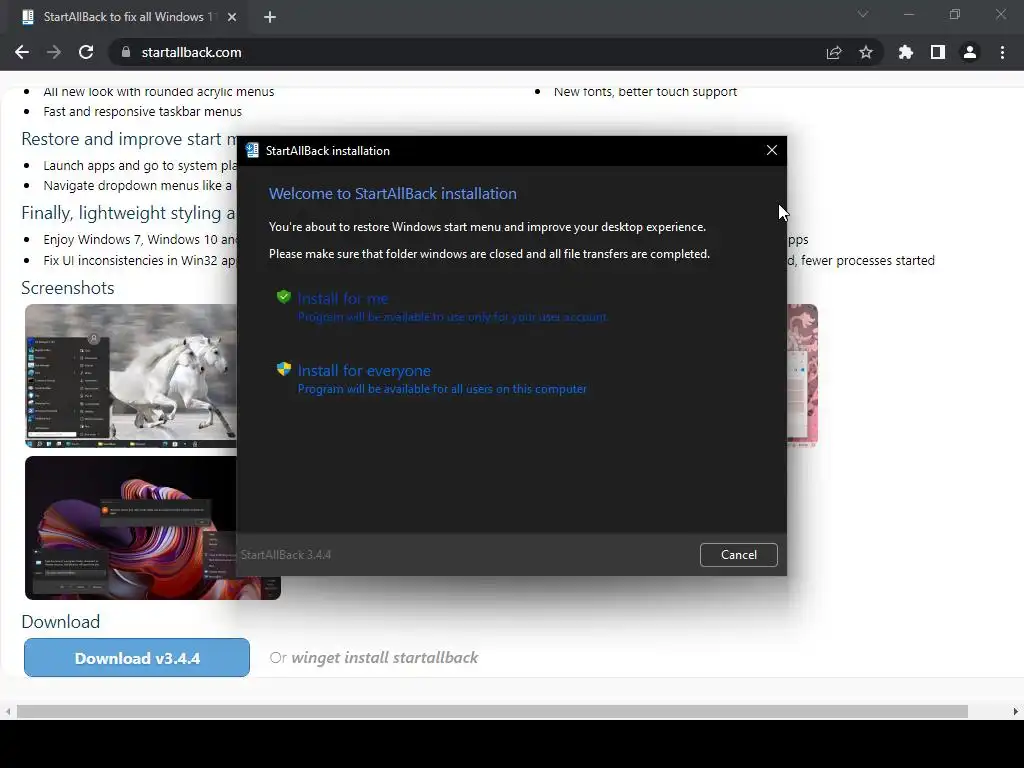This screenshot has width=1024, height=768.
Task: Click the winget install startallback text
Action: click(x=385, y=658)
